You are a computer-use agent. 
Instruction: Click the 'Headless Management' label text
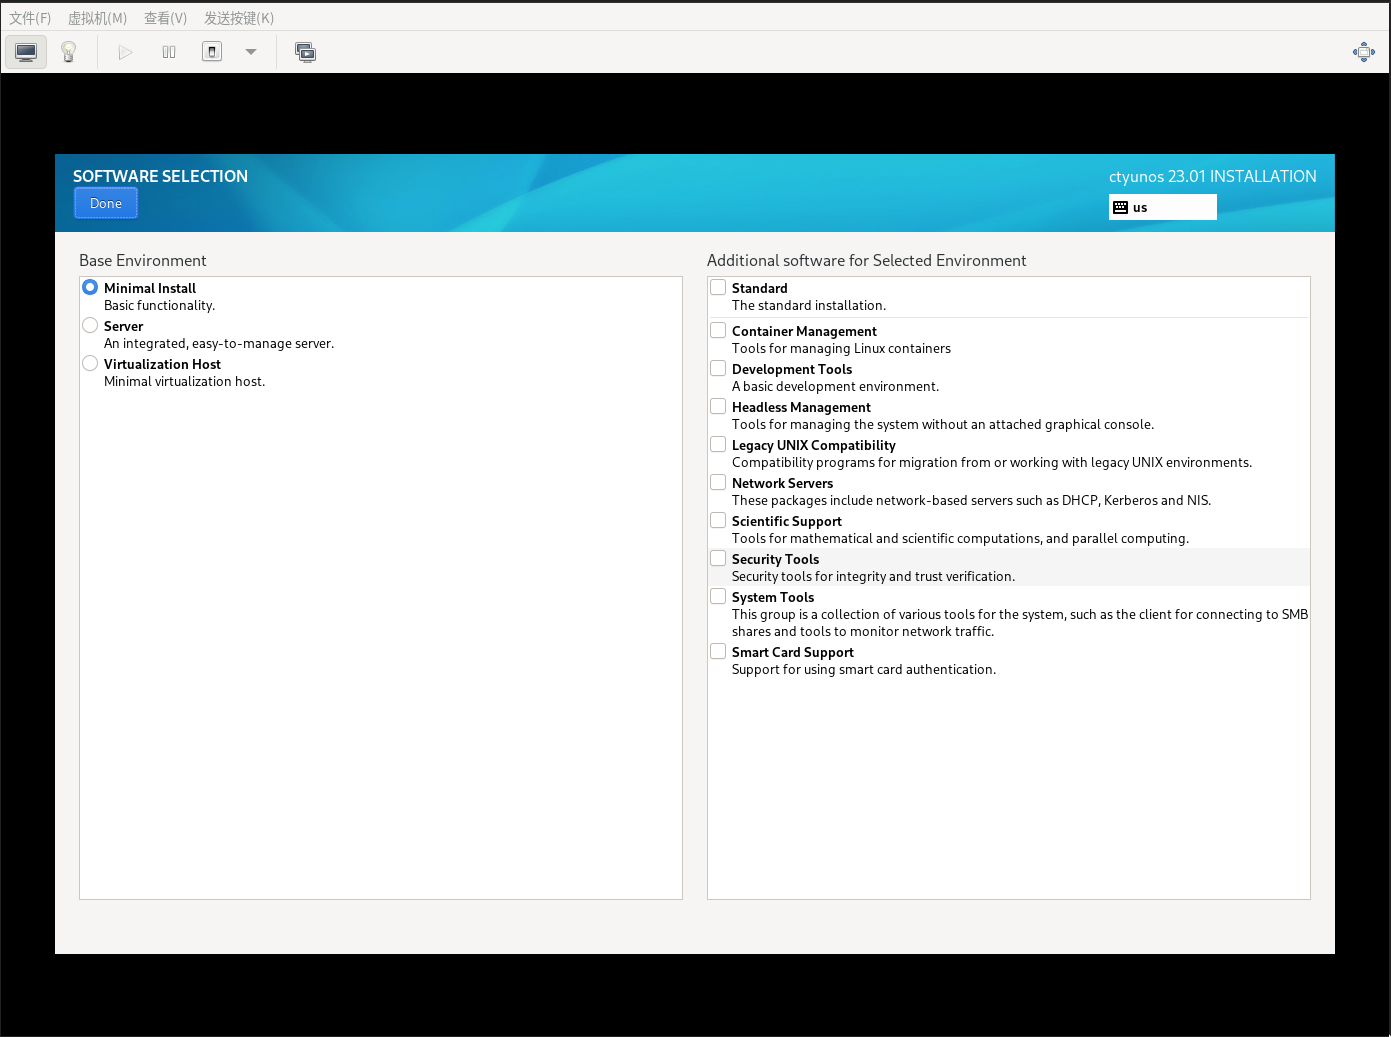(801, 407)
